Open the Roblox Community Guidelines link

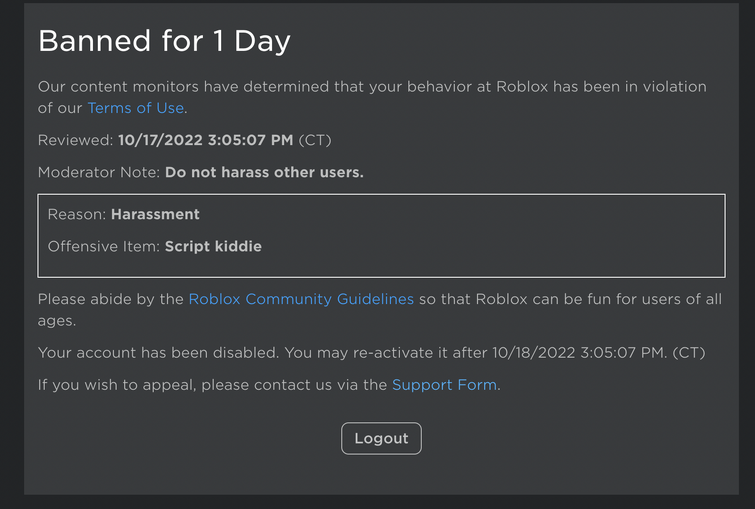pos(300,299)
